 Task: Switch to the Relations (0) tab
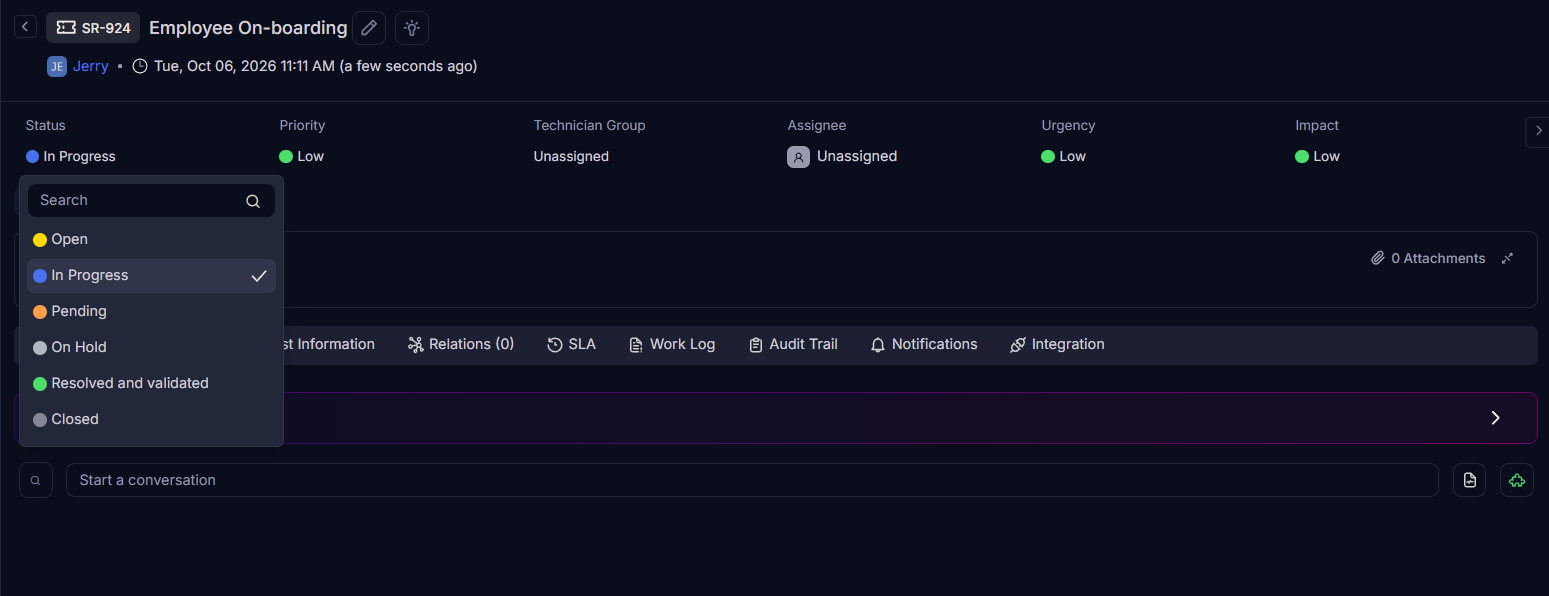tap(461, 344)
